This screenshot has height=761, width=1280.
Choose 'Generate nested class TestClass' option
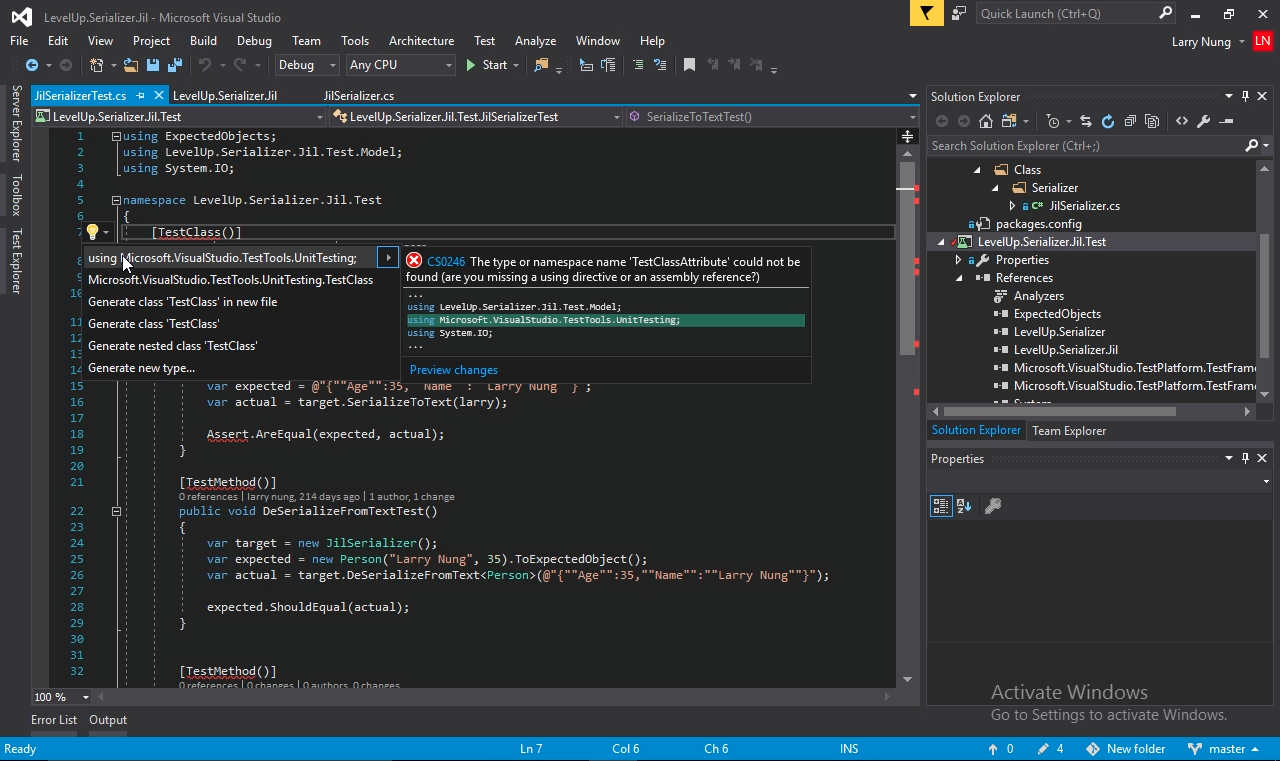173,346
